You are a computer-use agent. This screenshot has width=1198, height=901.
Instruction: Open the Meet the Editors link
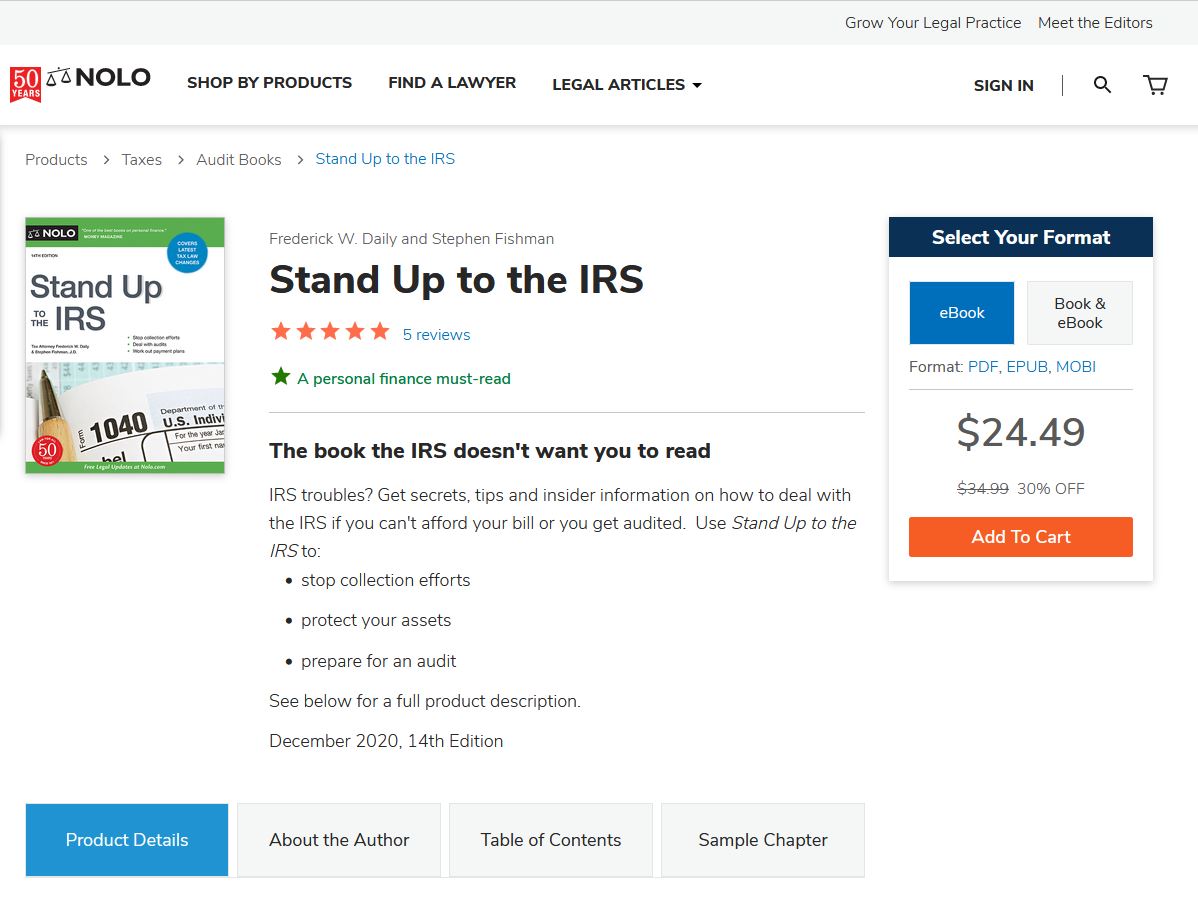click(1095, 23)
